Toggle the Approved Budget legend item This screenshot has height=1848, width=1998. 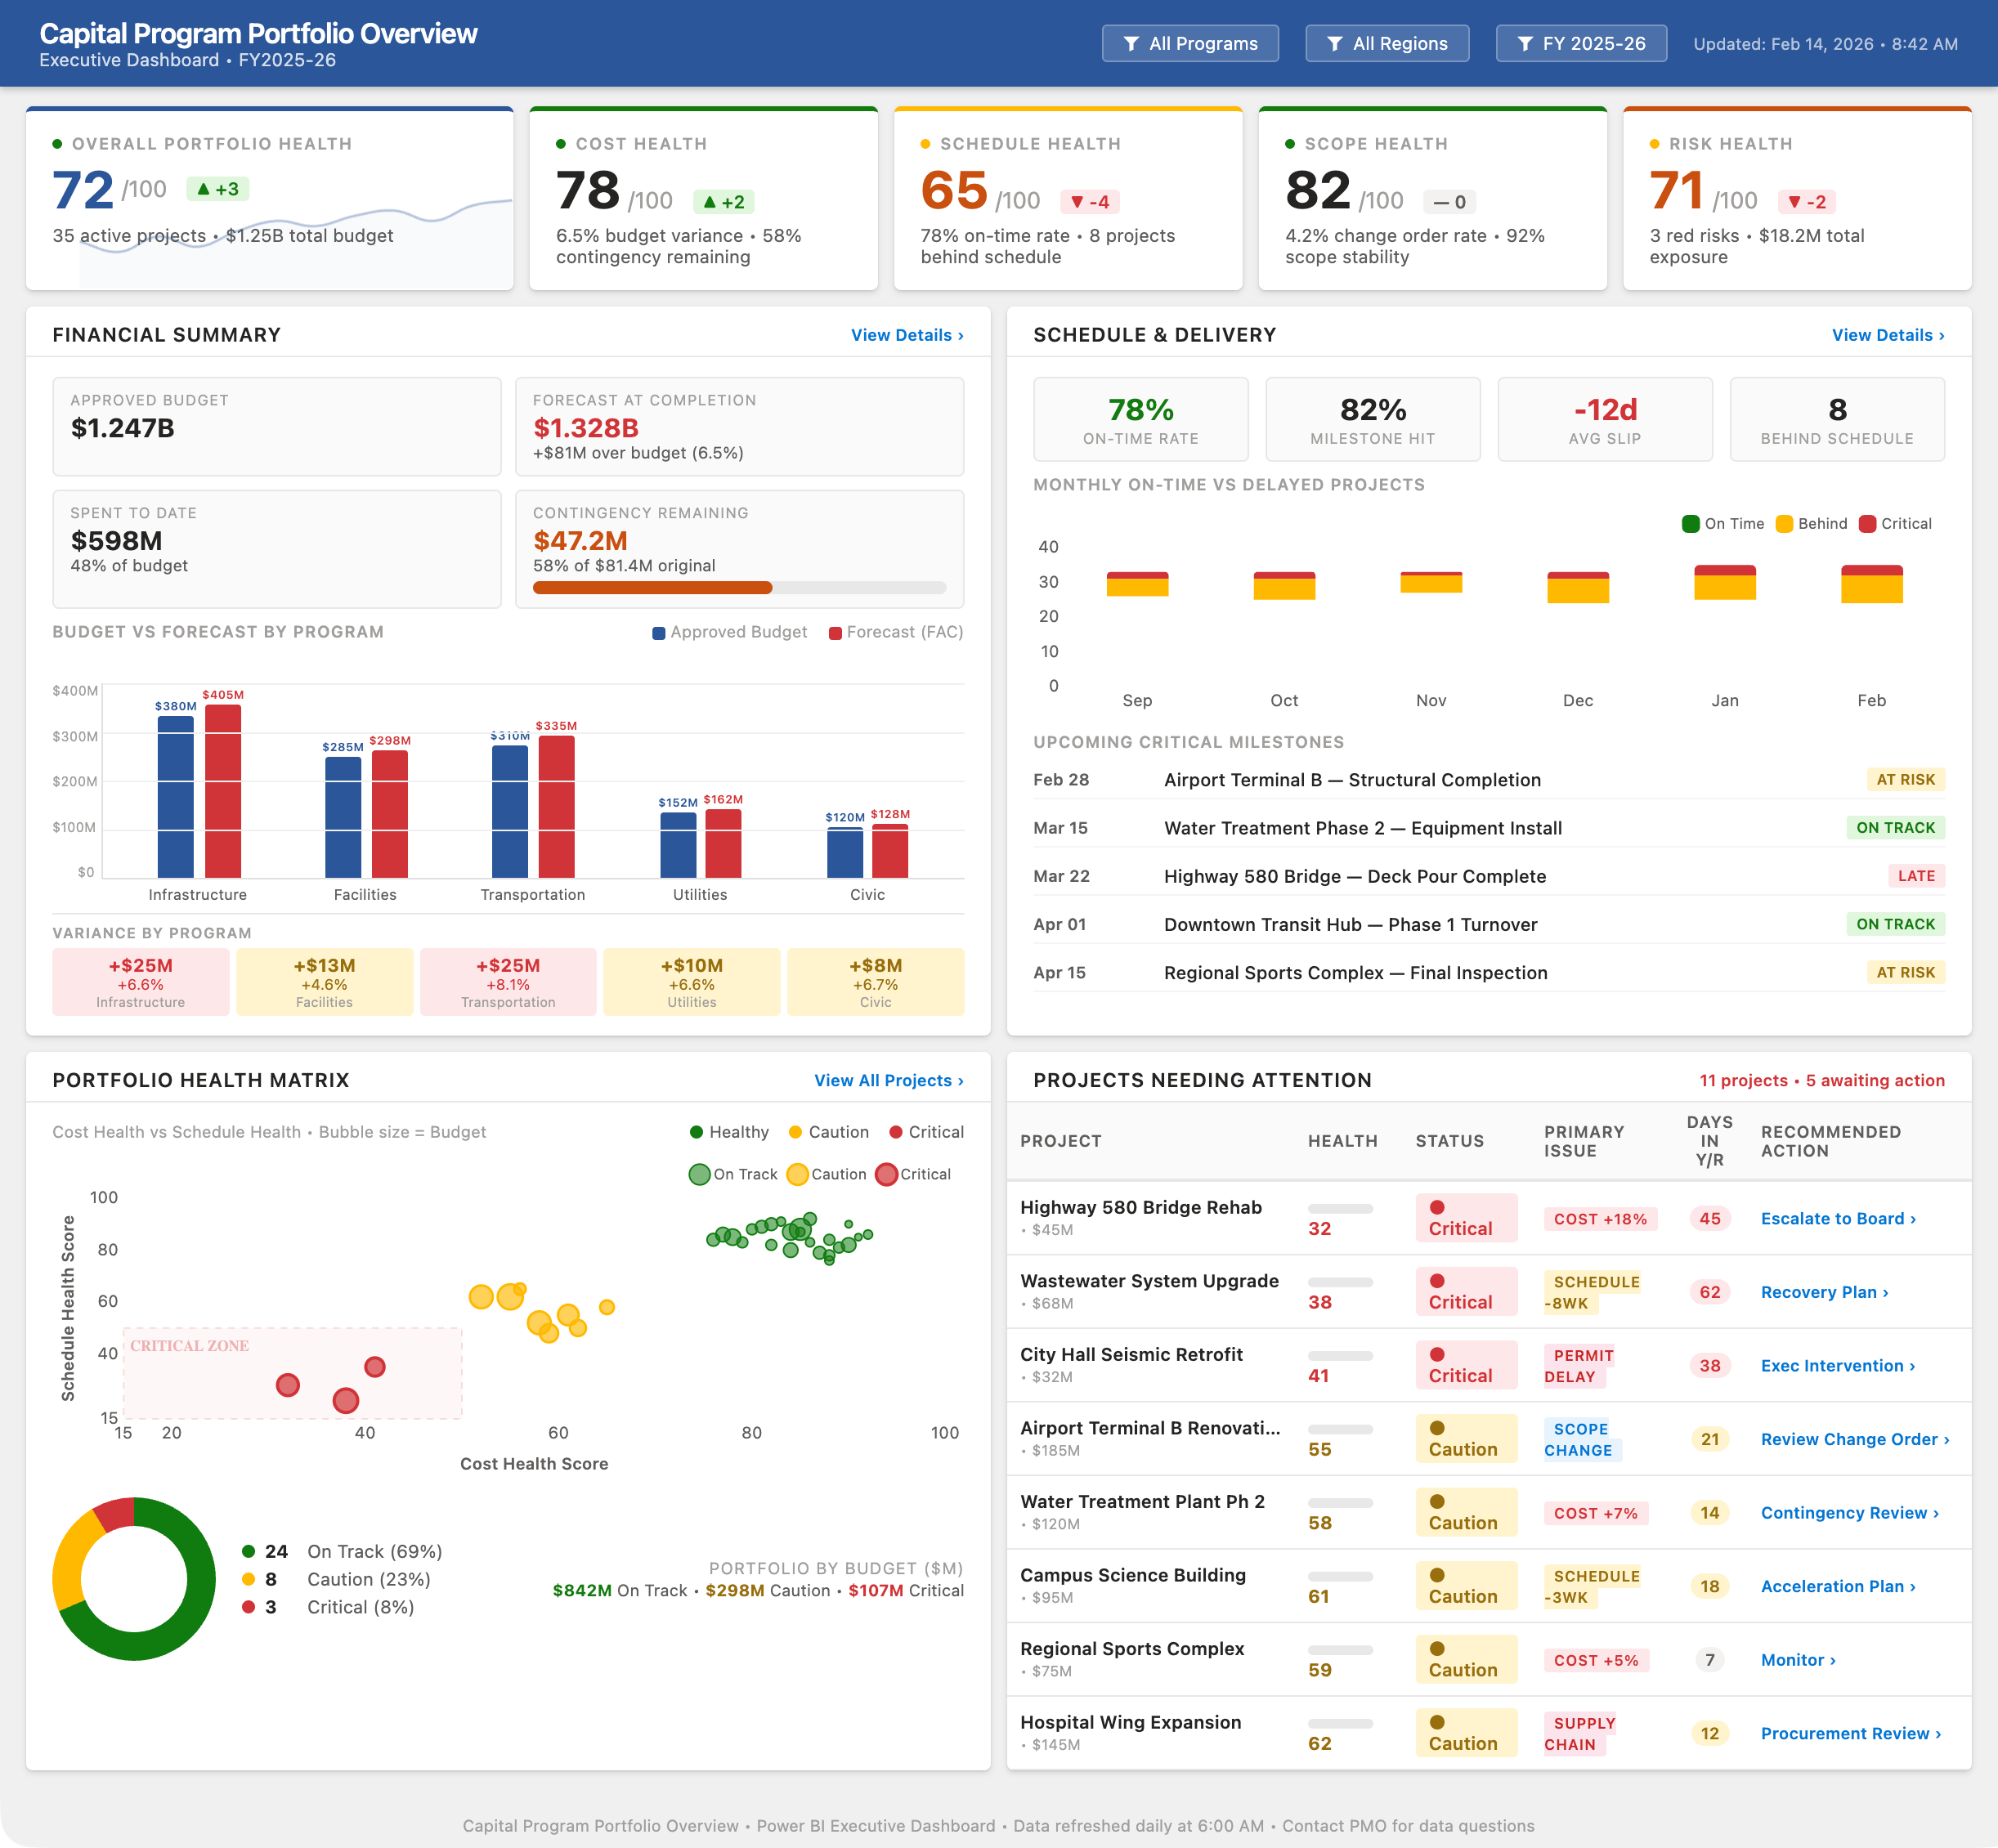[729, 632]
